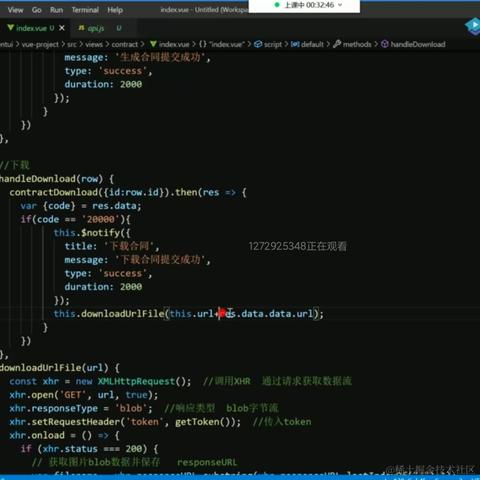
Task: Click 'this.$notify({' inside handleDownload
Action: (x=92, y=233)
